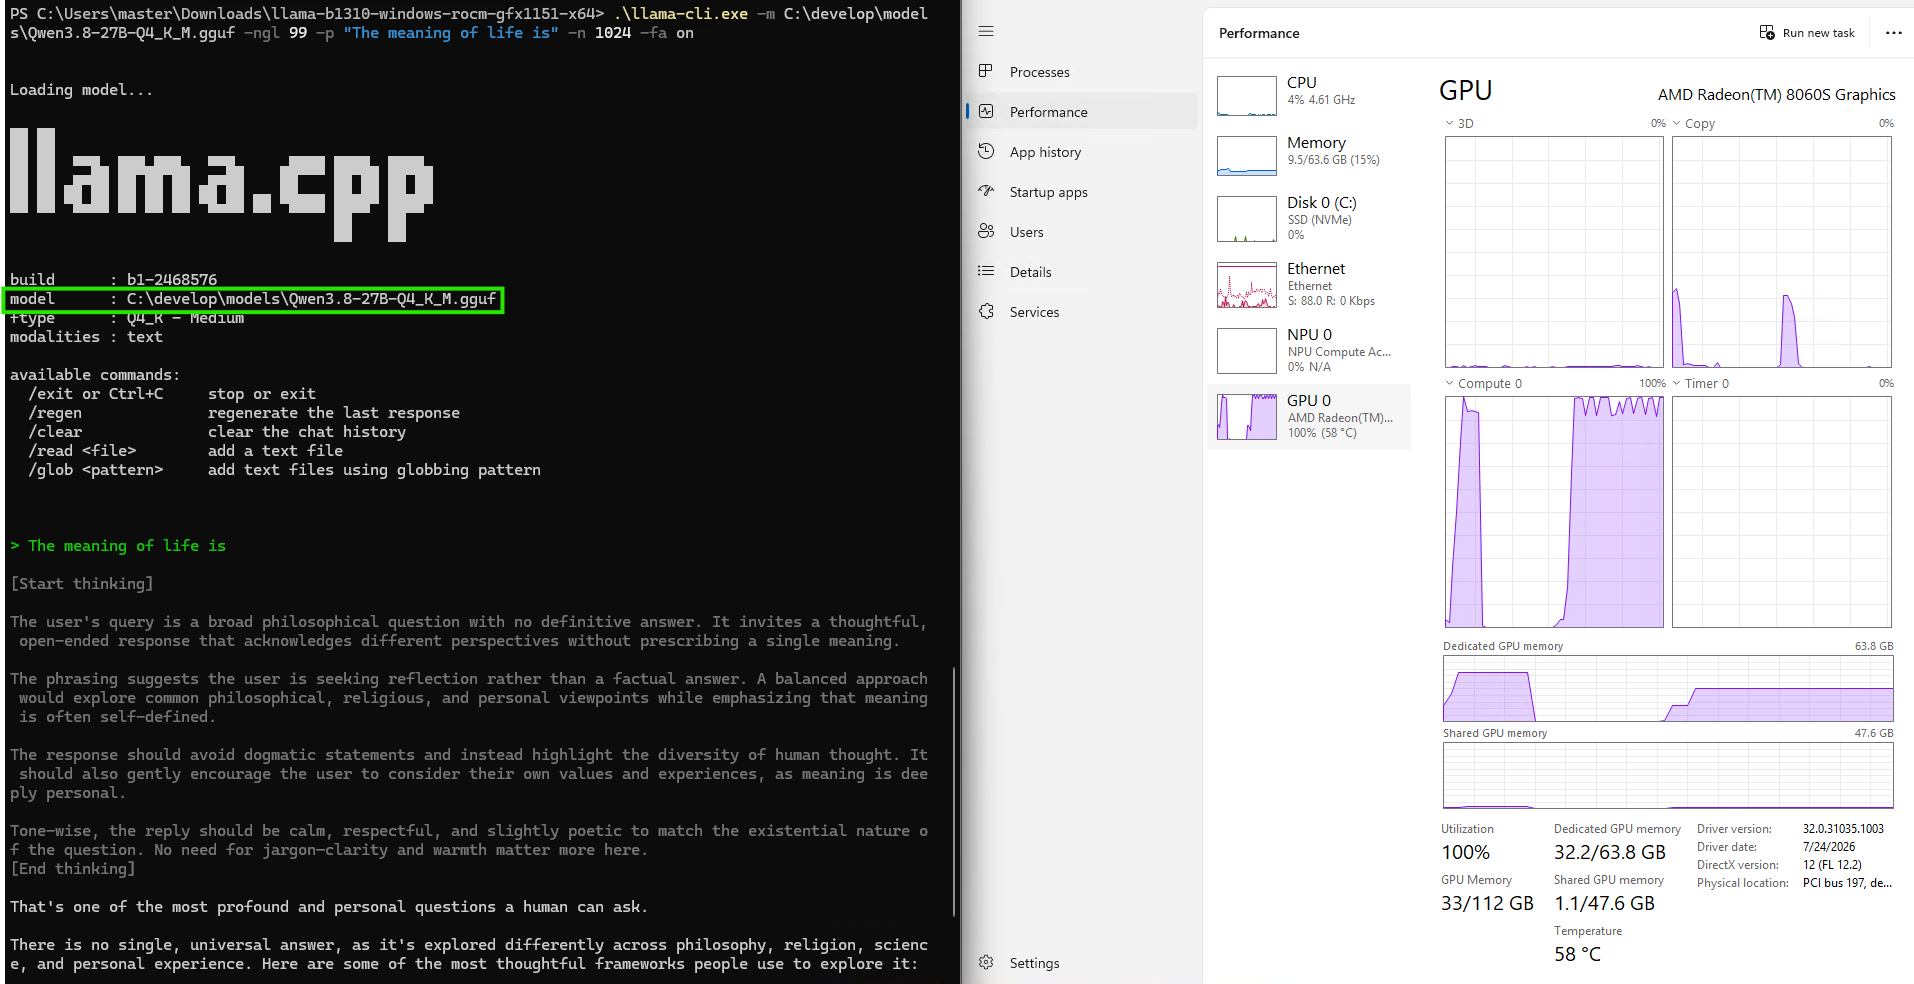Image resolution: width=1914 pixels, height=984 pixels.
Task: Click the "58 °C" temperature value
Action: (x=1577, y=955)
